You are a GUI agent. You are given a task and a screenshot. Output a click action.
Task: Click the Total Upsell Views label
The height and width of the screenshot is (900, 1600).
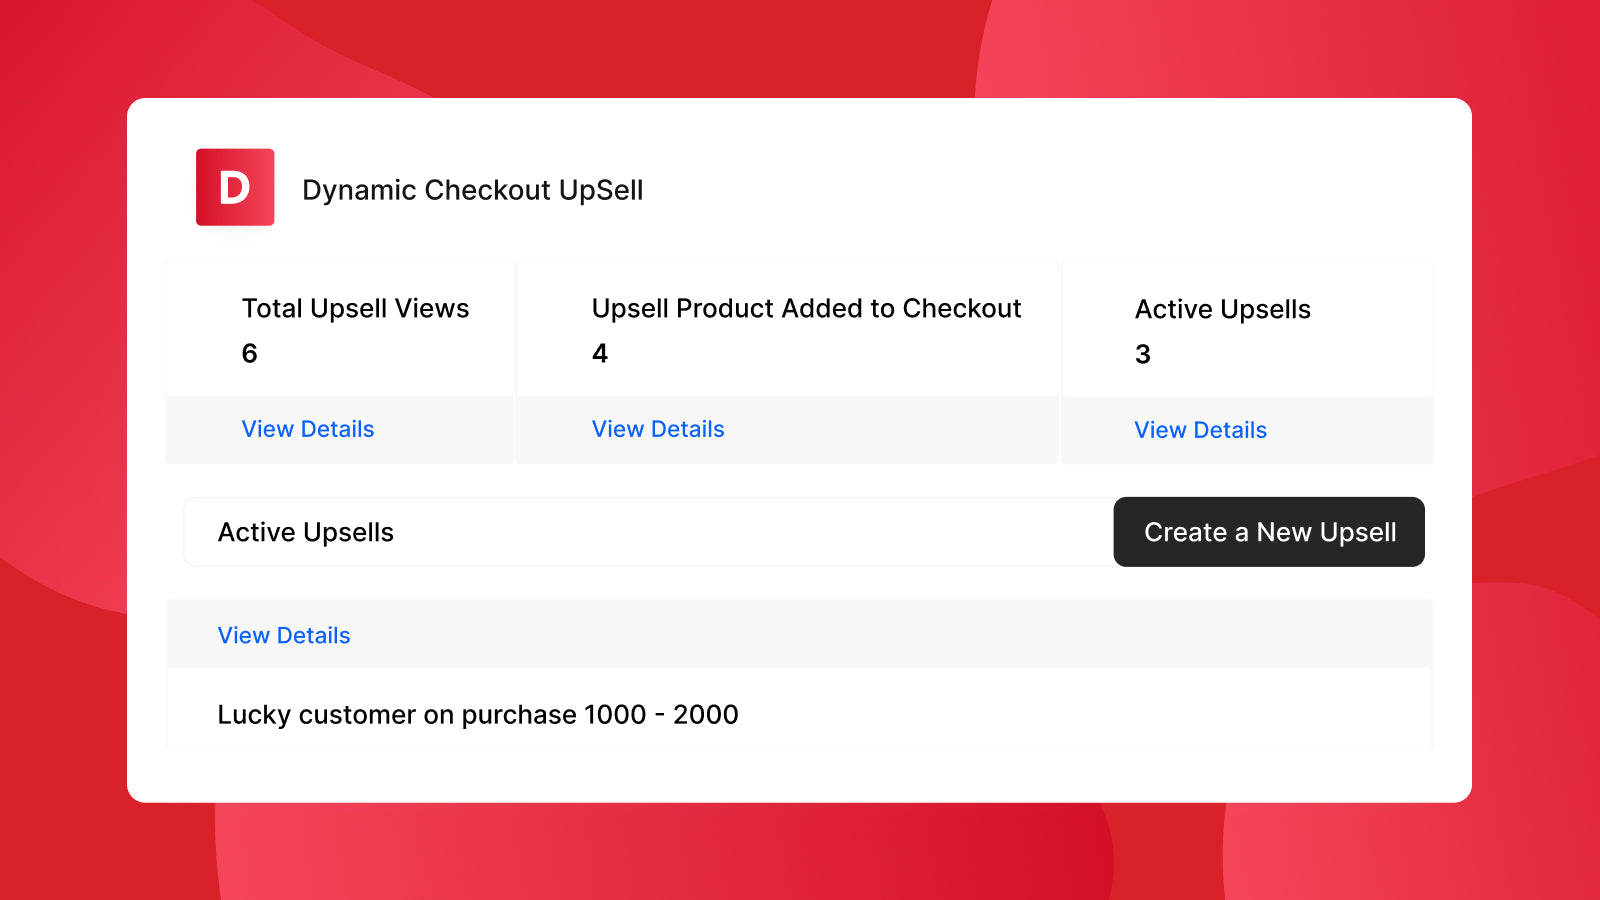click(355, 308)
